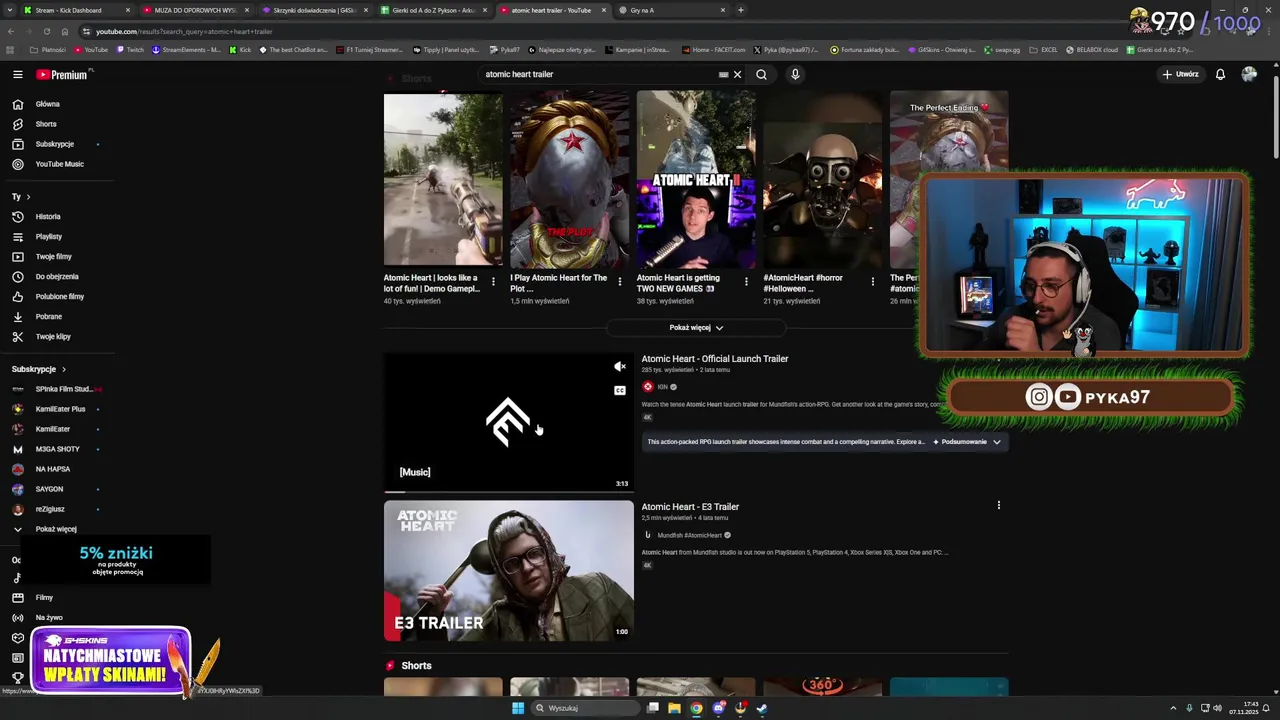Open account avatar menu

1249,74
